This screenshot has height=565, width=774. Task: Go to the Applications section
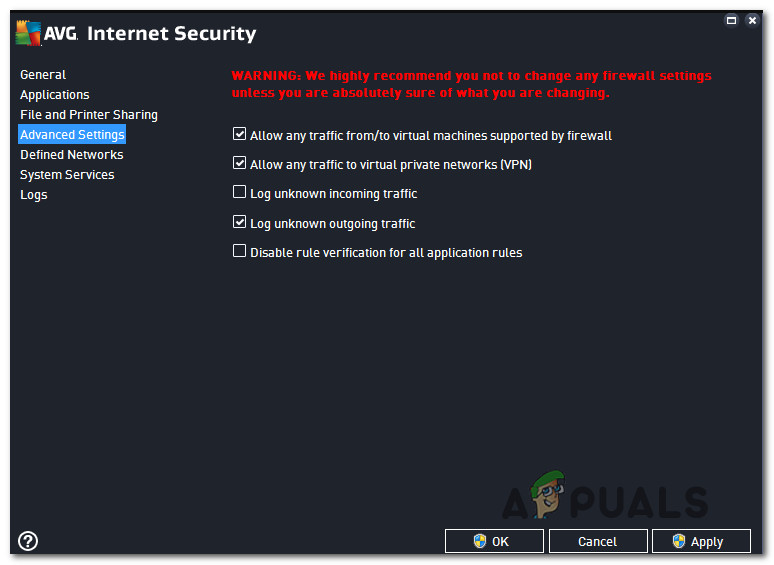[x=55, y=95]
